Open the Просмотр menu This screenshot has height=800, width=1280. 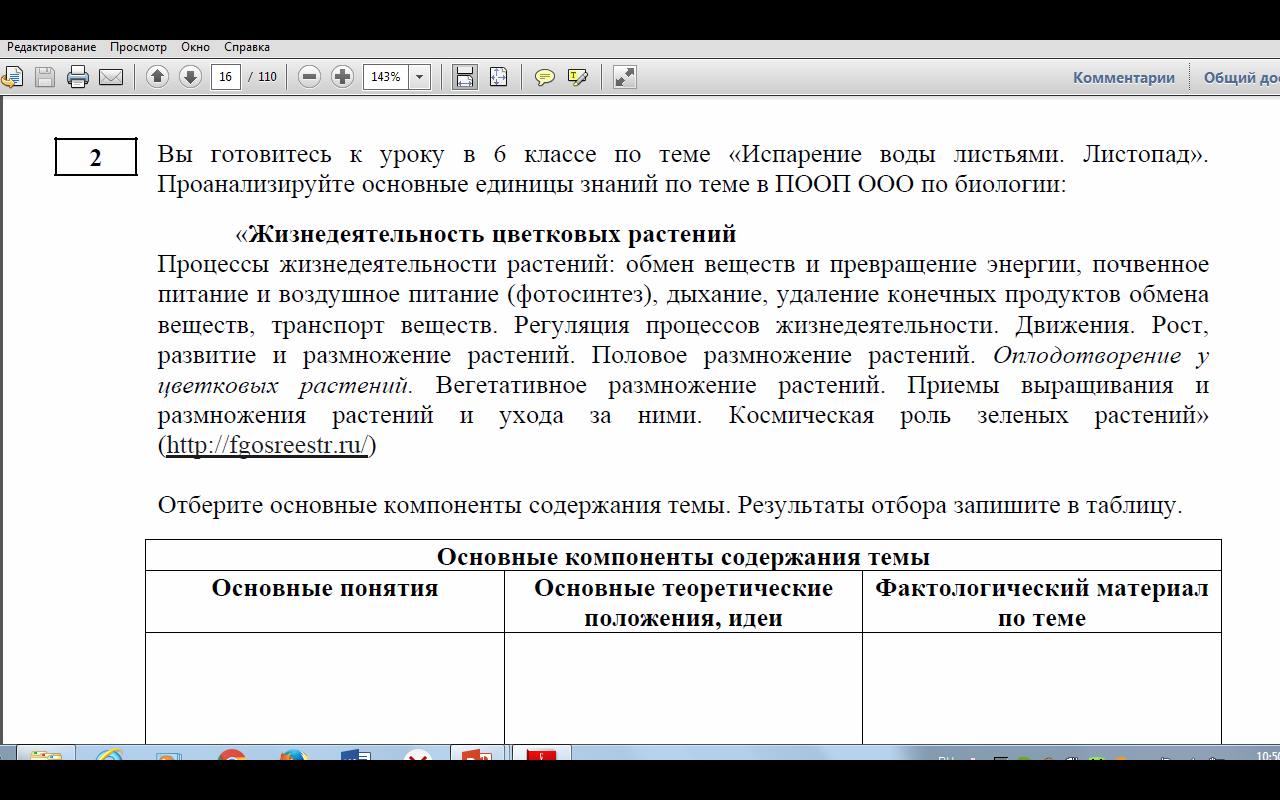139,47
